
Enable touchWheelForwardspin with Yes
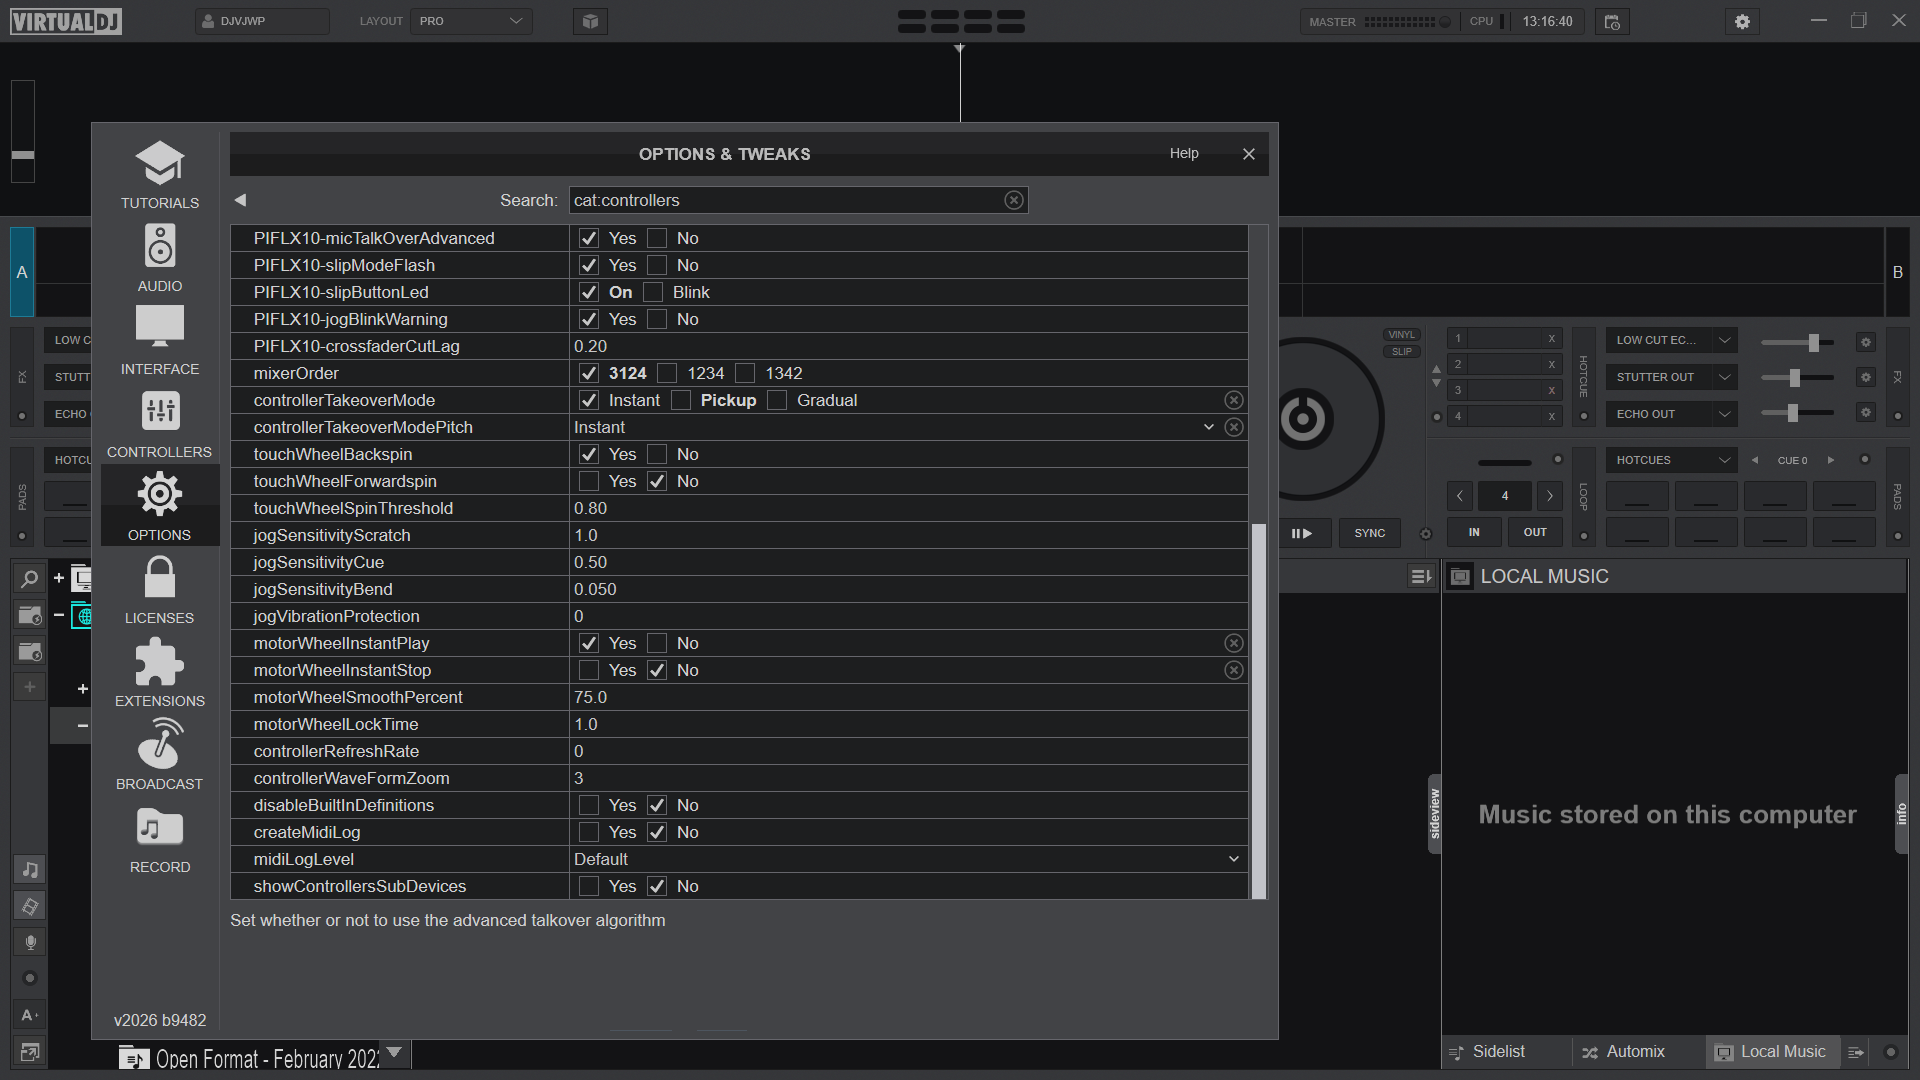click(x=589, y=481)
